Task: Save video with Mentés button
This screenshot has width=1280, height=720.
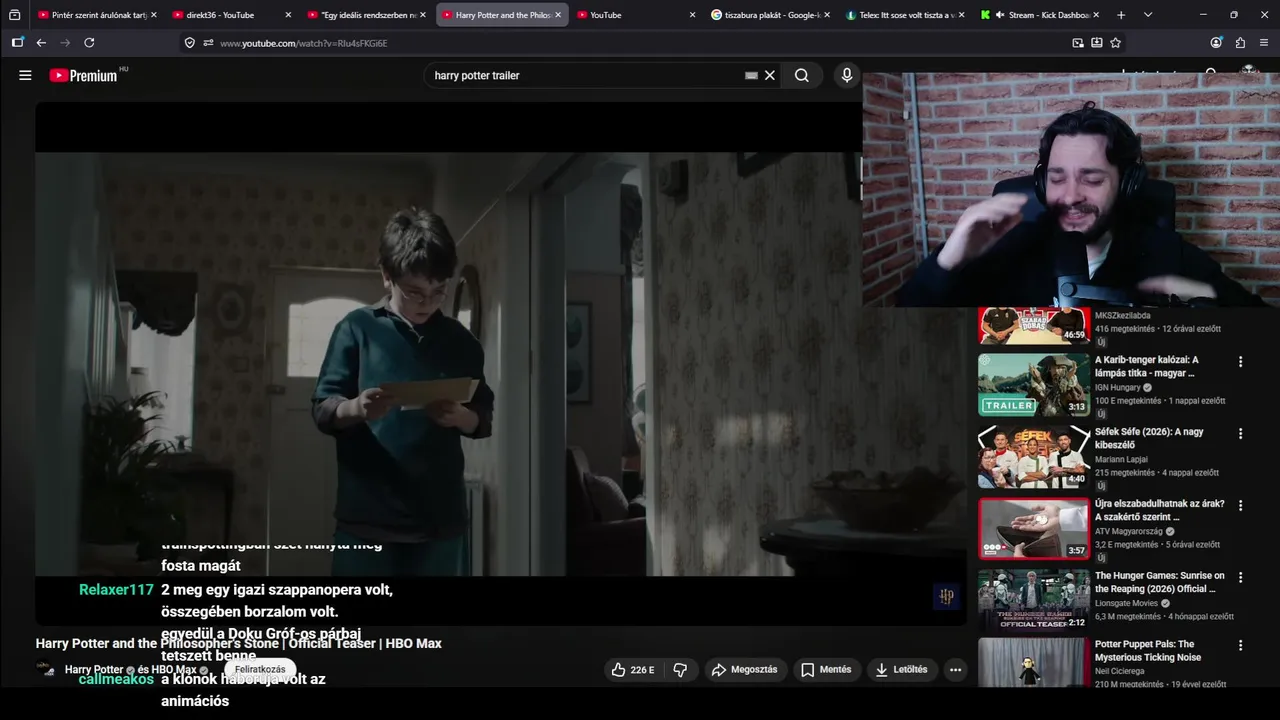Action: (x=826, y=670)
